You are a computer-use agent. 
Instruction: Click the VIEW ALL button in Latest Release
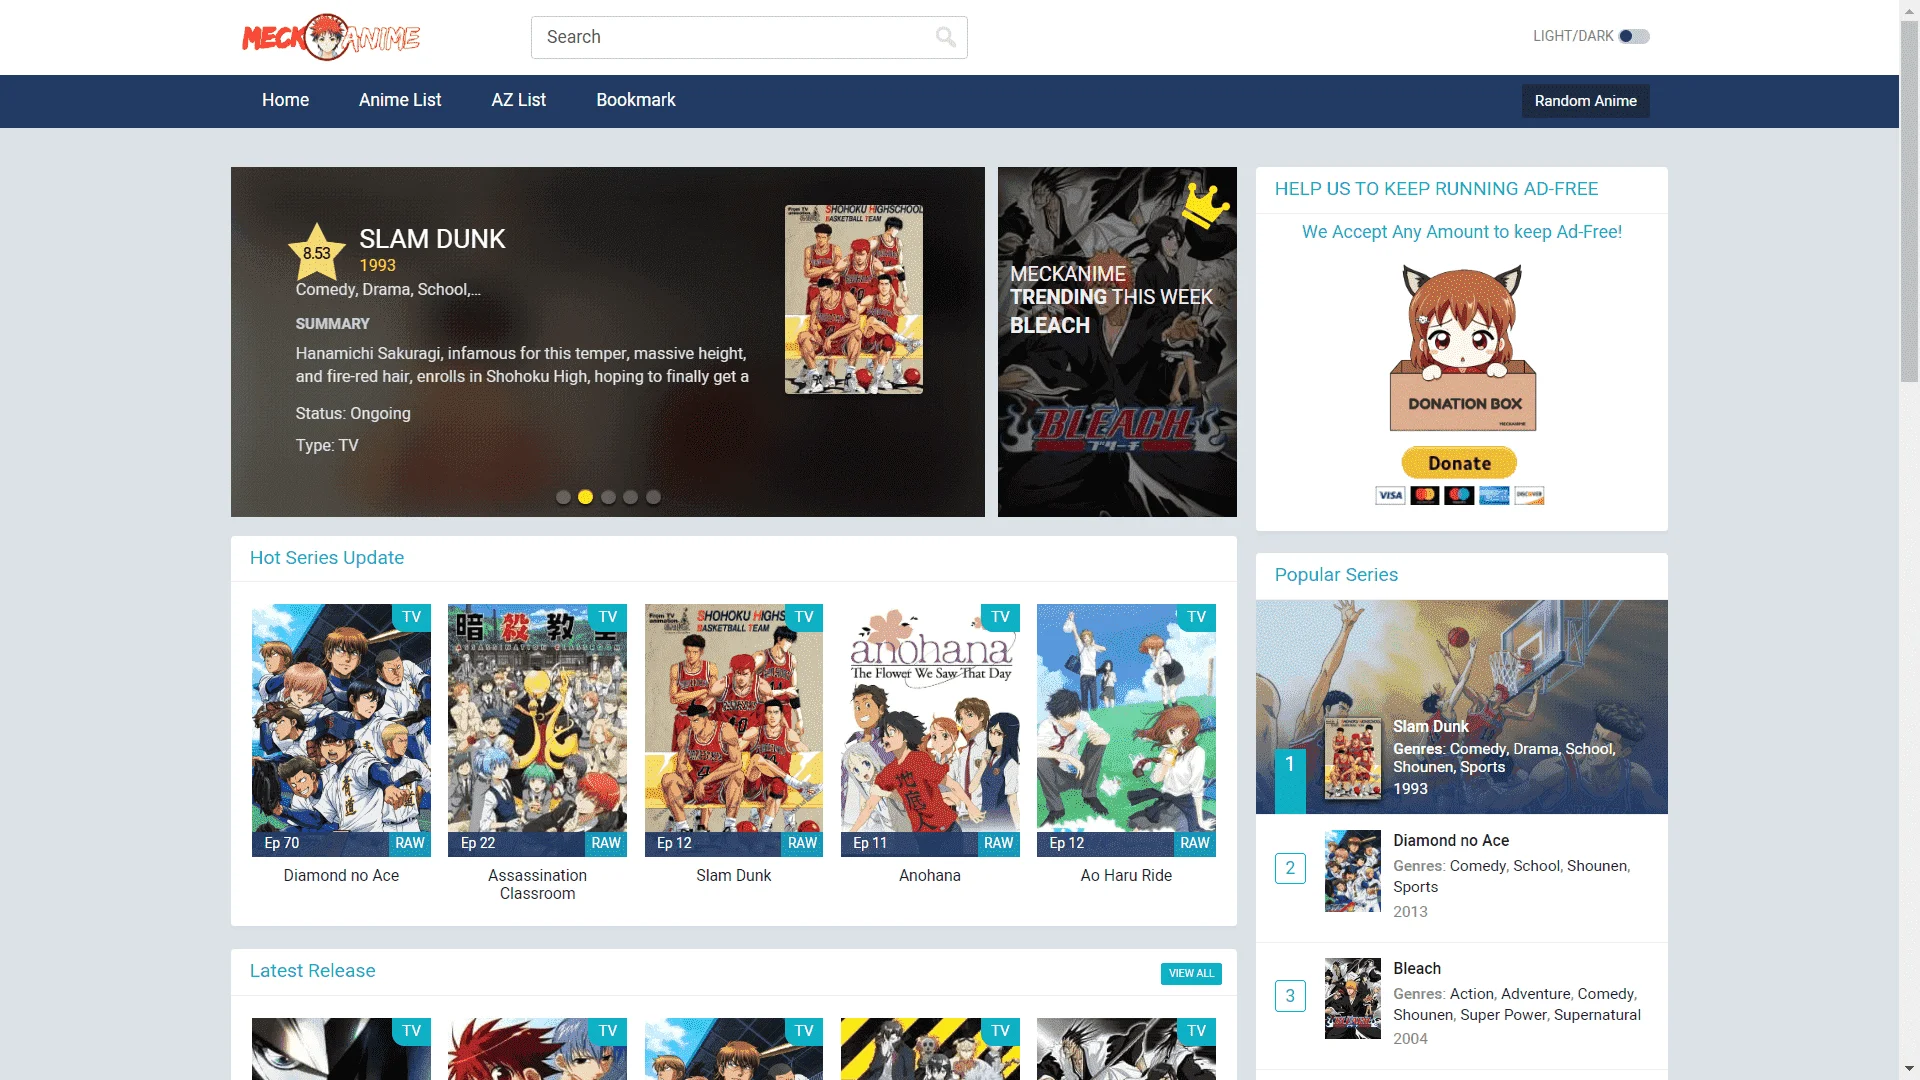pyautogui.click(x=1191, y=973)
